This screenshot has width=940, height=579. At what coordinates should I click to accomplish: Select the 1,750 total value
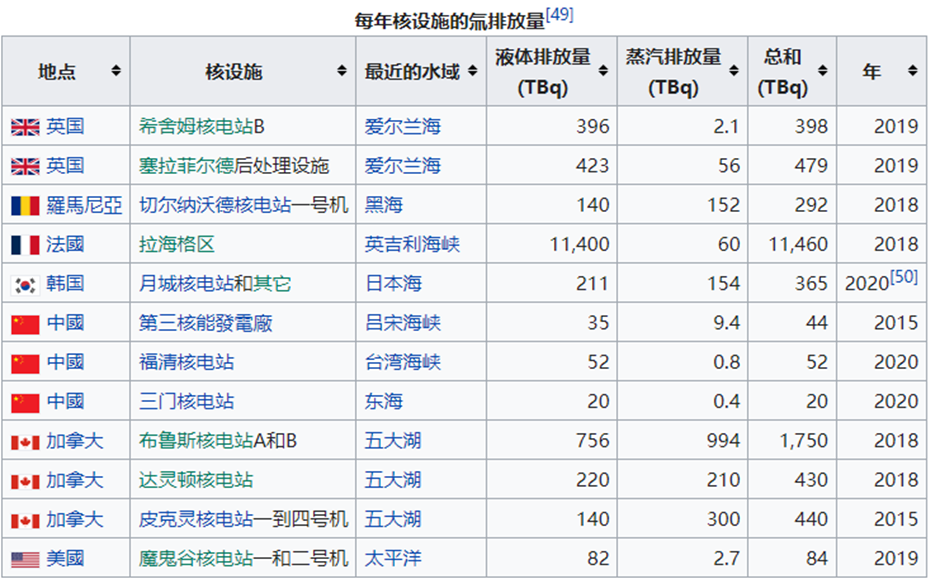click(x=803, y=441)
